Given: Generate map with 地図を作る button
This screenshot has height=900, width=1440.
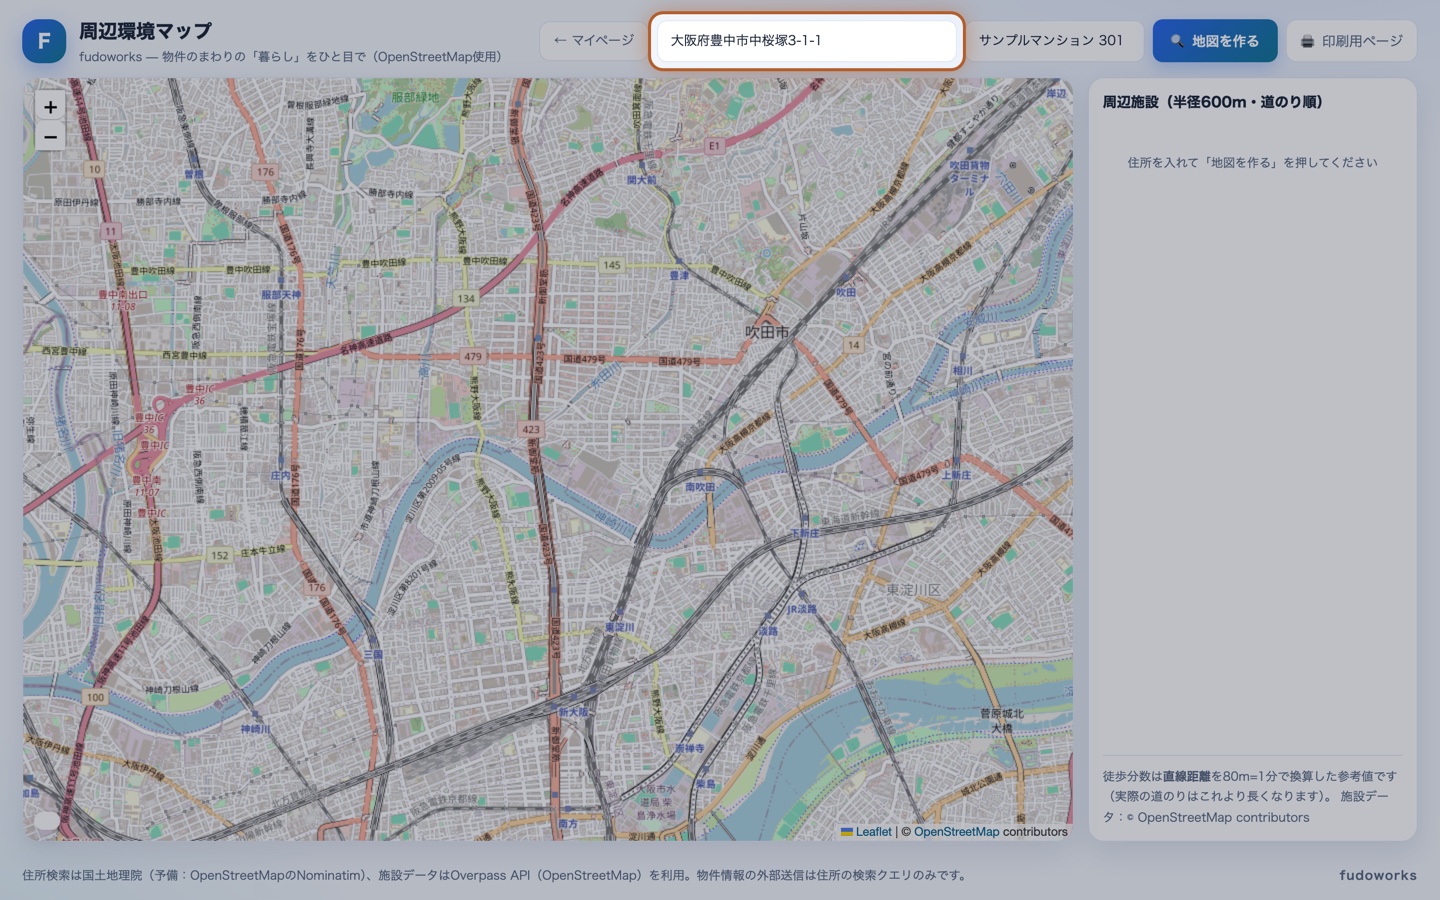Looking at the screenshot, I should tap(1214, 41).
